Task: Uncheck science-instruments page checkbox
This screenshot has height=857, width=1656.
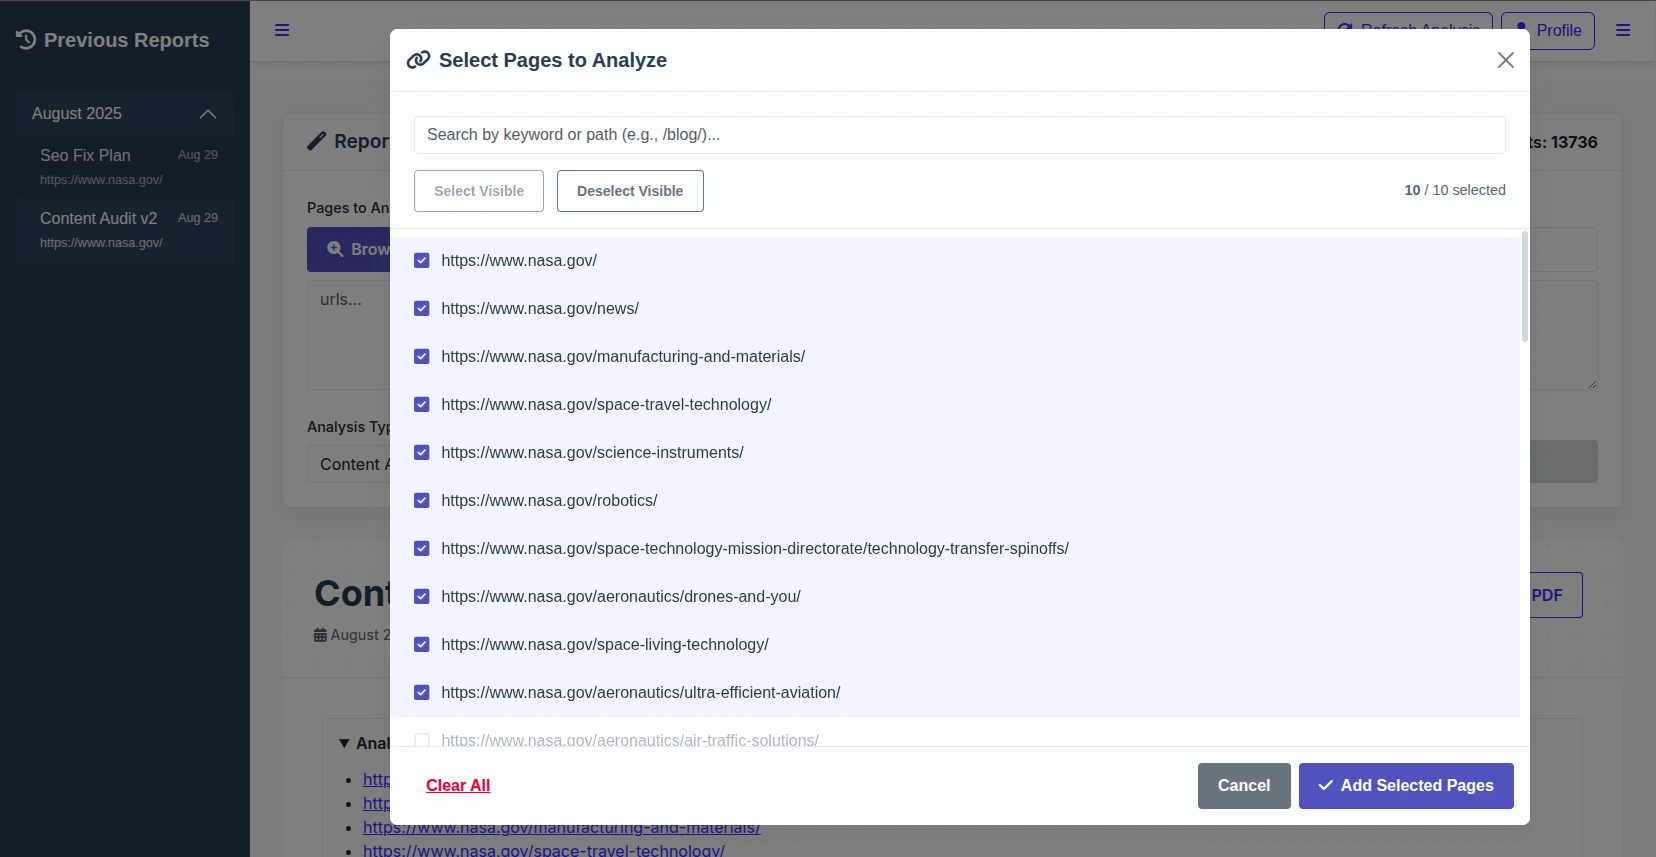Action: click(x=422, y=452)
